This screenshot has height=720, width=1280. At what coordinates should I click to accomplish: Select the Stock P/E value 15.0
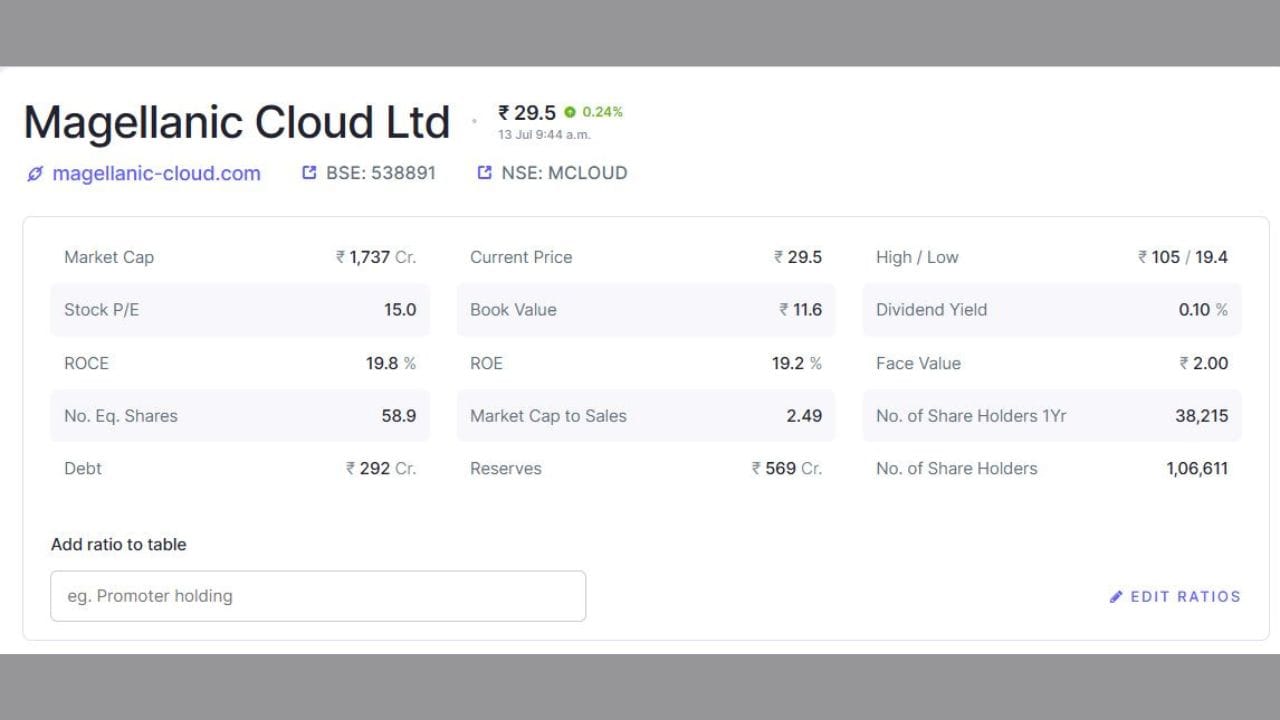400,310
